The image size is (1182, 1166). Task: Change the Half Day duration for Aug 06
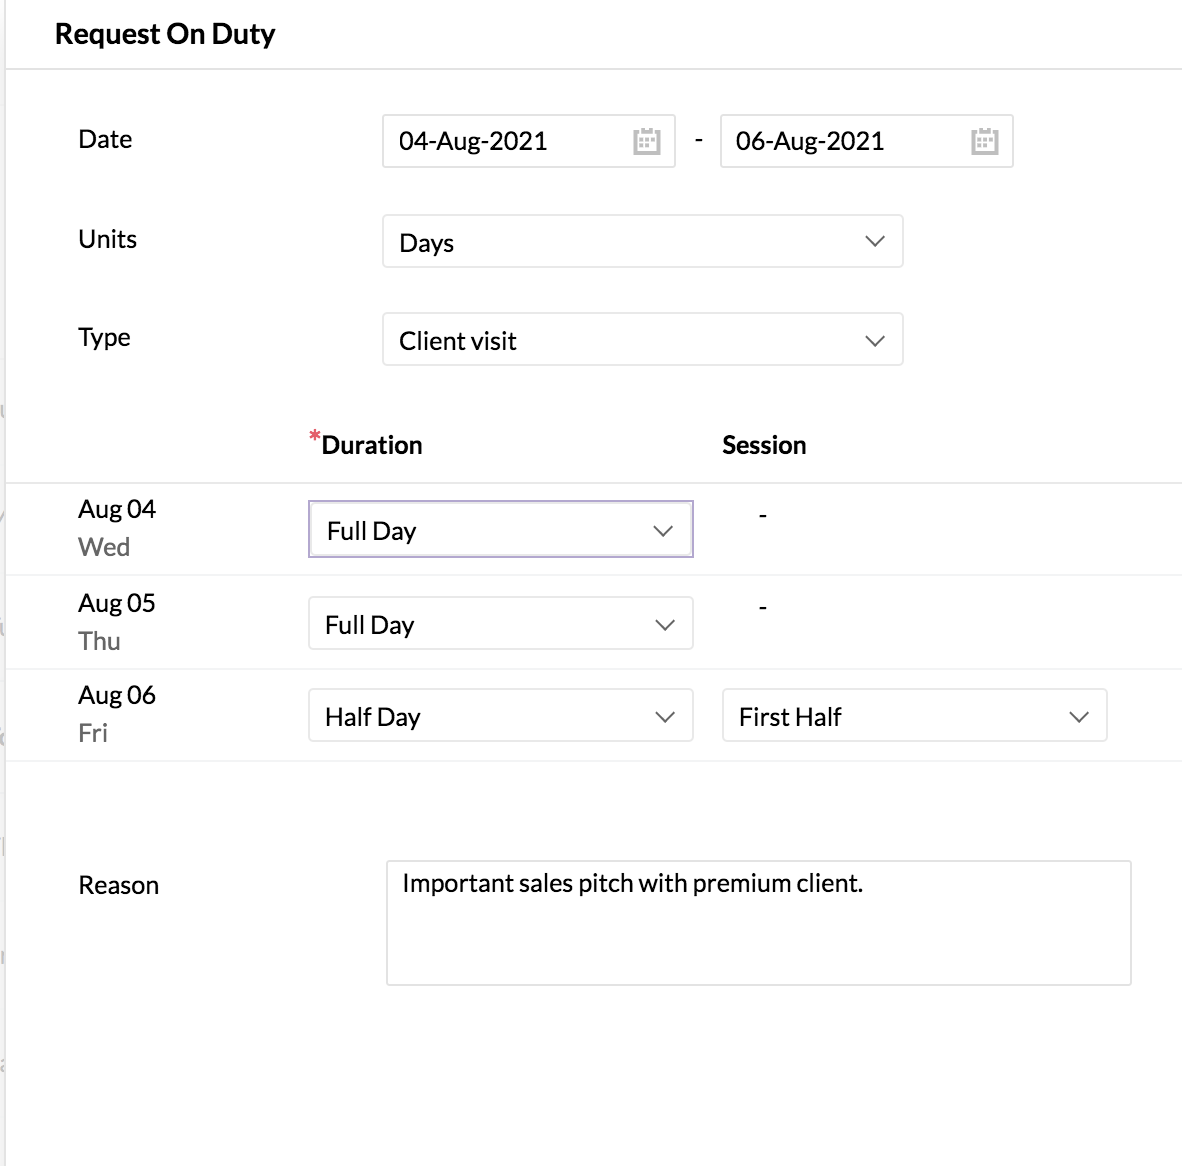(x=480, y=716)
